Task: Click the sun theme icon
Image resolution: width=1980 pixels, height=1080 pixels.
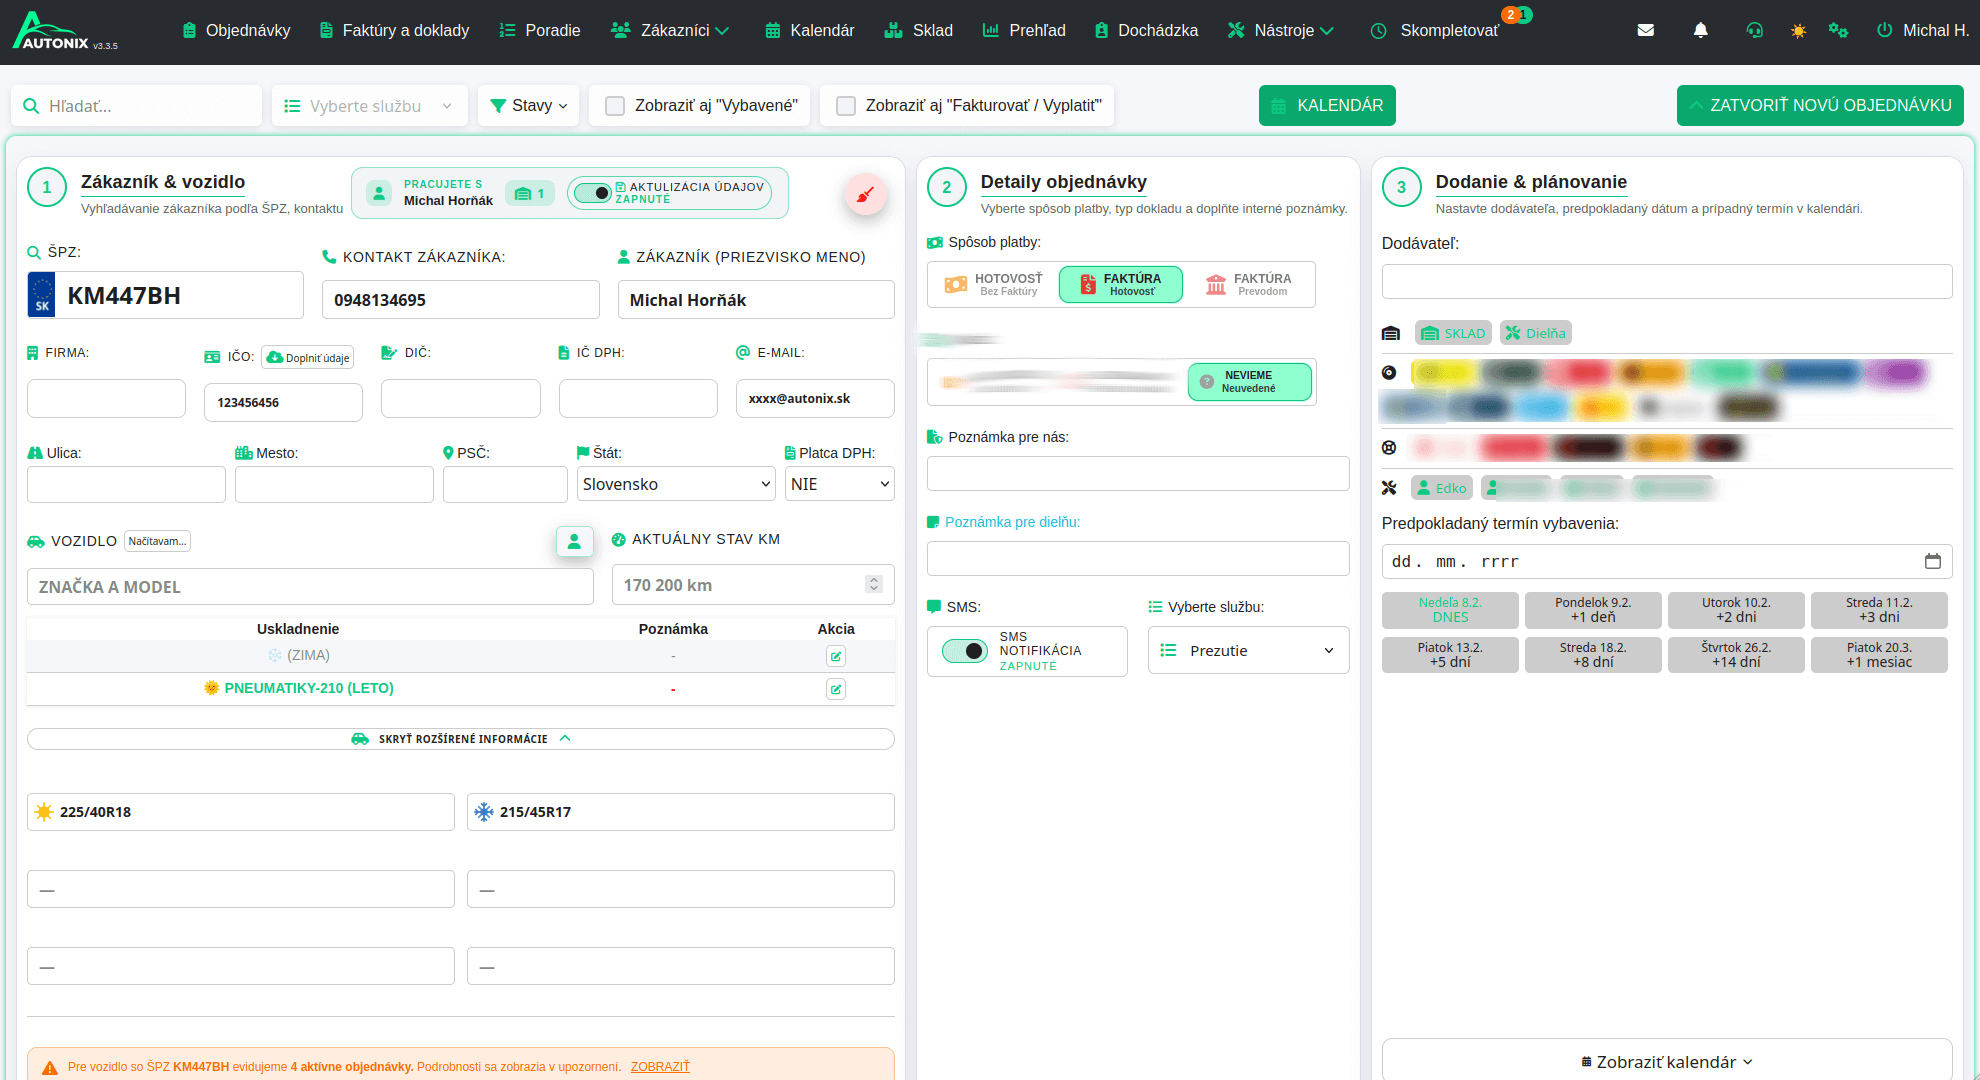Action: (x=1798, y=31)
